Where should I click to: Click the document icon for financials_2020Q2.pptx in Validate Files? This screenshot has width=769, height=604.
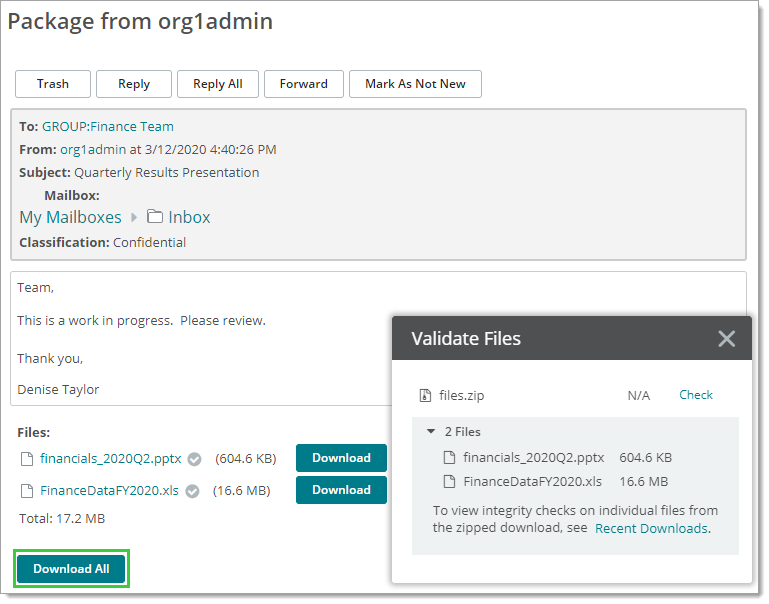coord(449,458)
